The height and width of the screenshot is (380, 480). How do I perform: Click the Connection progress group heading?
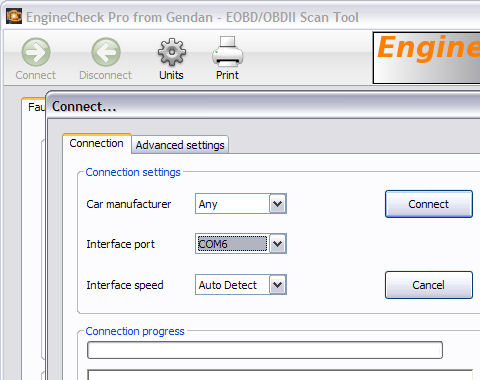[x=135, y=331]
